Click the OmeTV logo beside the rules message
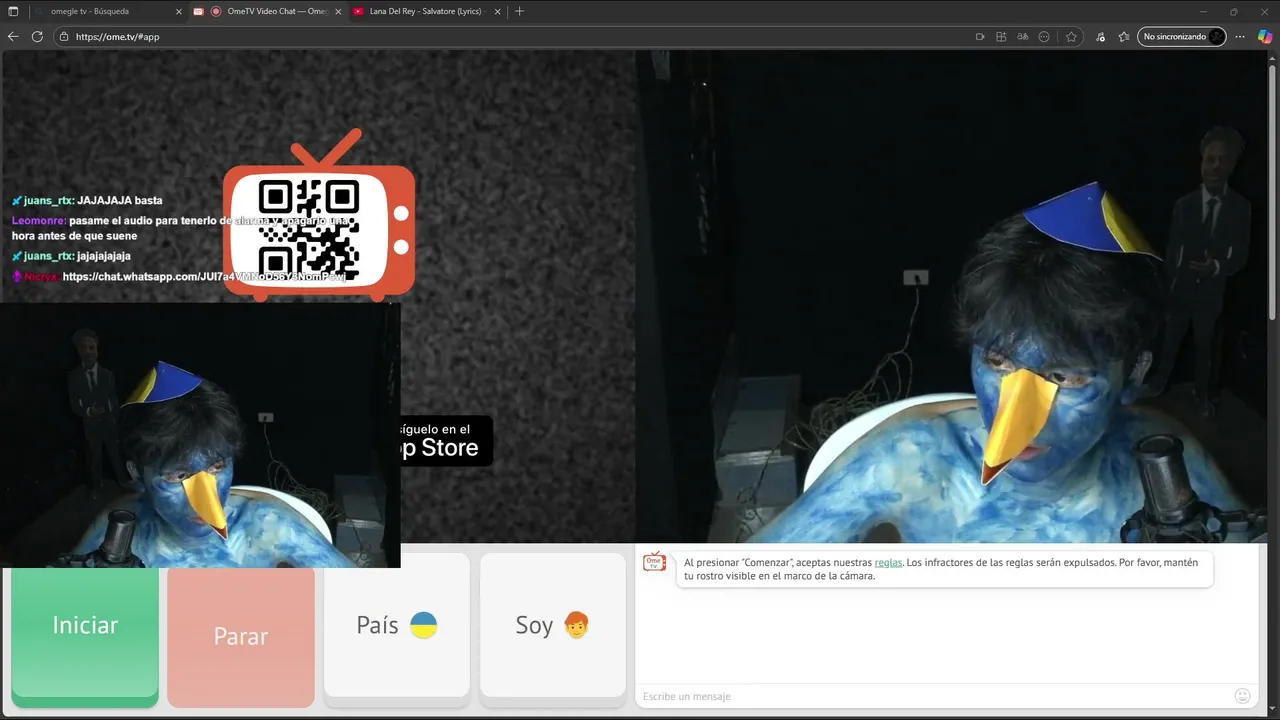 tap(654, 562)
